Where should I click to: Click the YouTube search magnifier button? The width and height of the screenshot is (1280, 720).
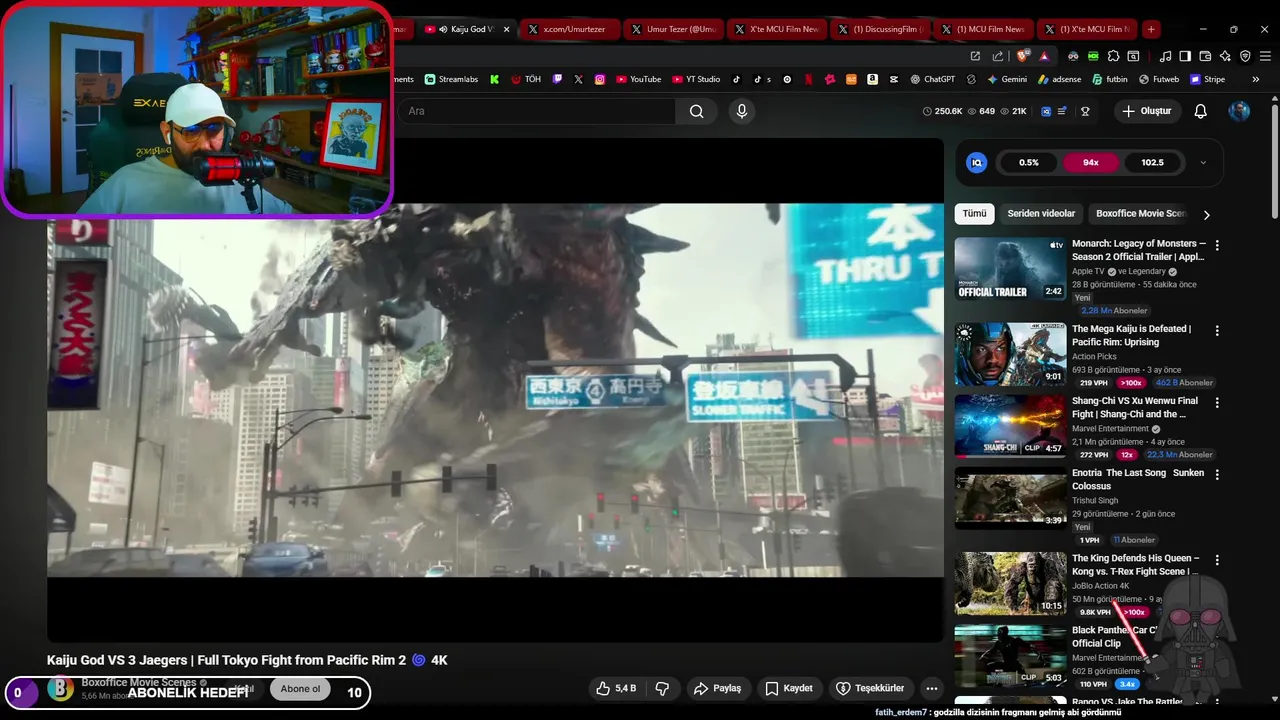point(697,111)
